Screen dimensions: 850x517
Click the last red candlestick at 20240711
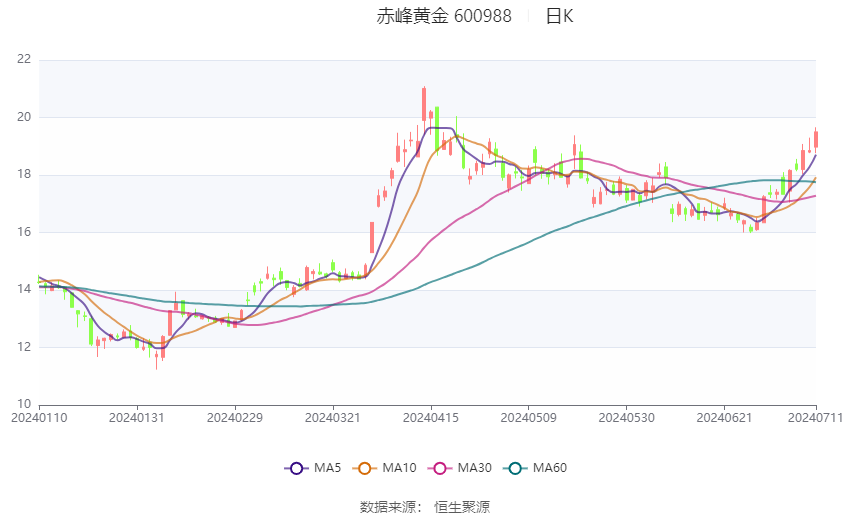[816, 139]
